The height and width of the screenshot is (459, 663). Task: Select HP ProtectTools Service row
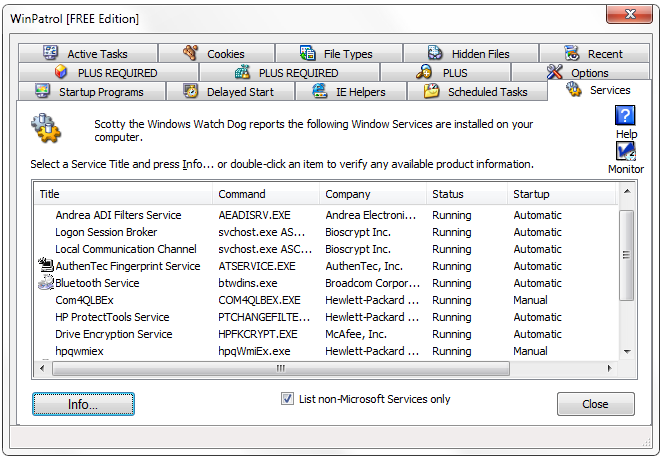pos(326,317)
